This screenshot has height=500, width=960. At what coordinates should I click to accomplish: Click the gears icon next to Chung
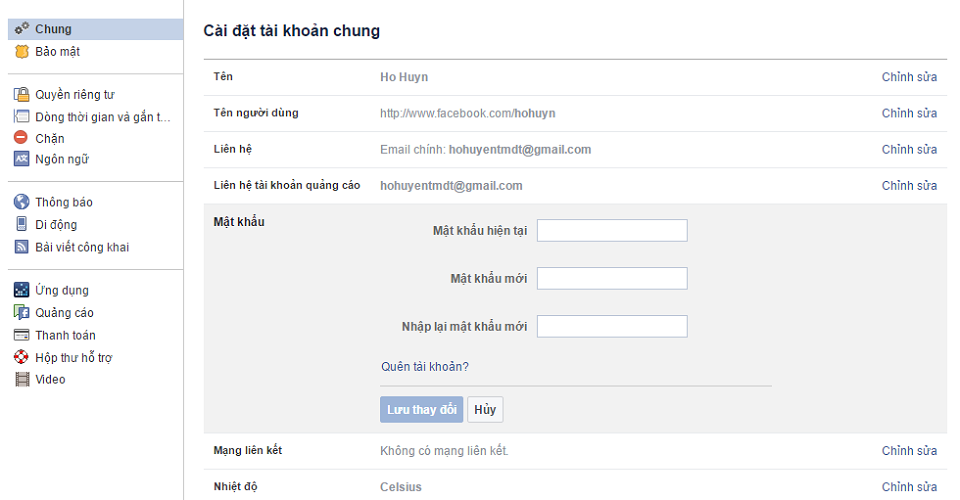point(21,29)
